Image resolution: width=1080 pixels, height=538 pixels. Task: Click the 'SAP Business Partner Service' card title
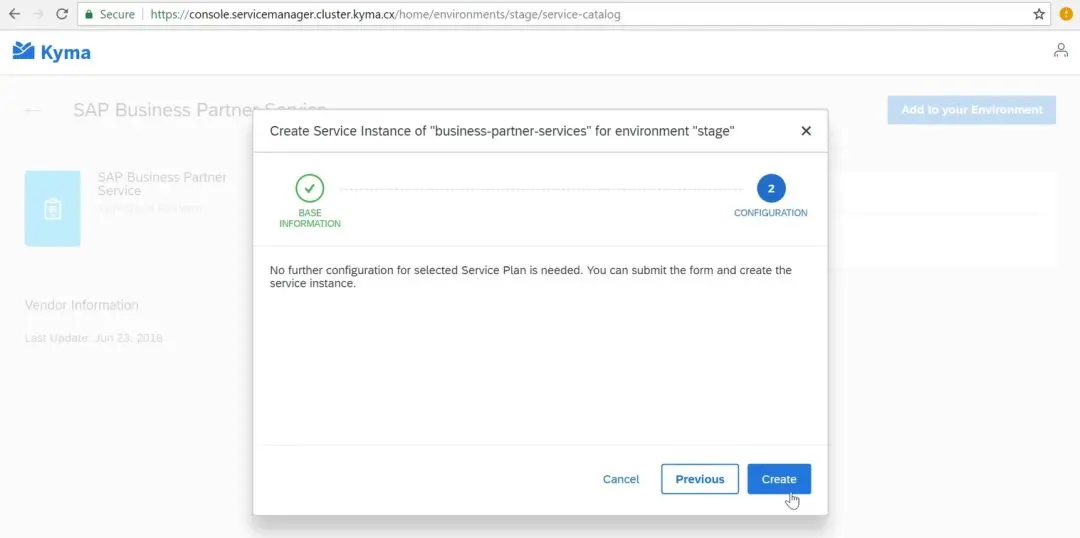(x=162, y=184)
